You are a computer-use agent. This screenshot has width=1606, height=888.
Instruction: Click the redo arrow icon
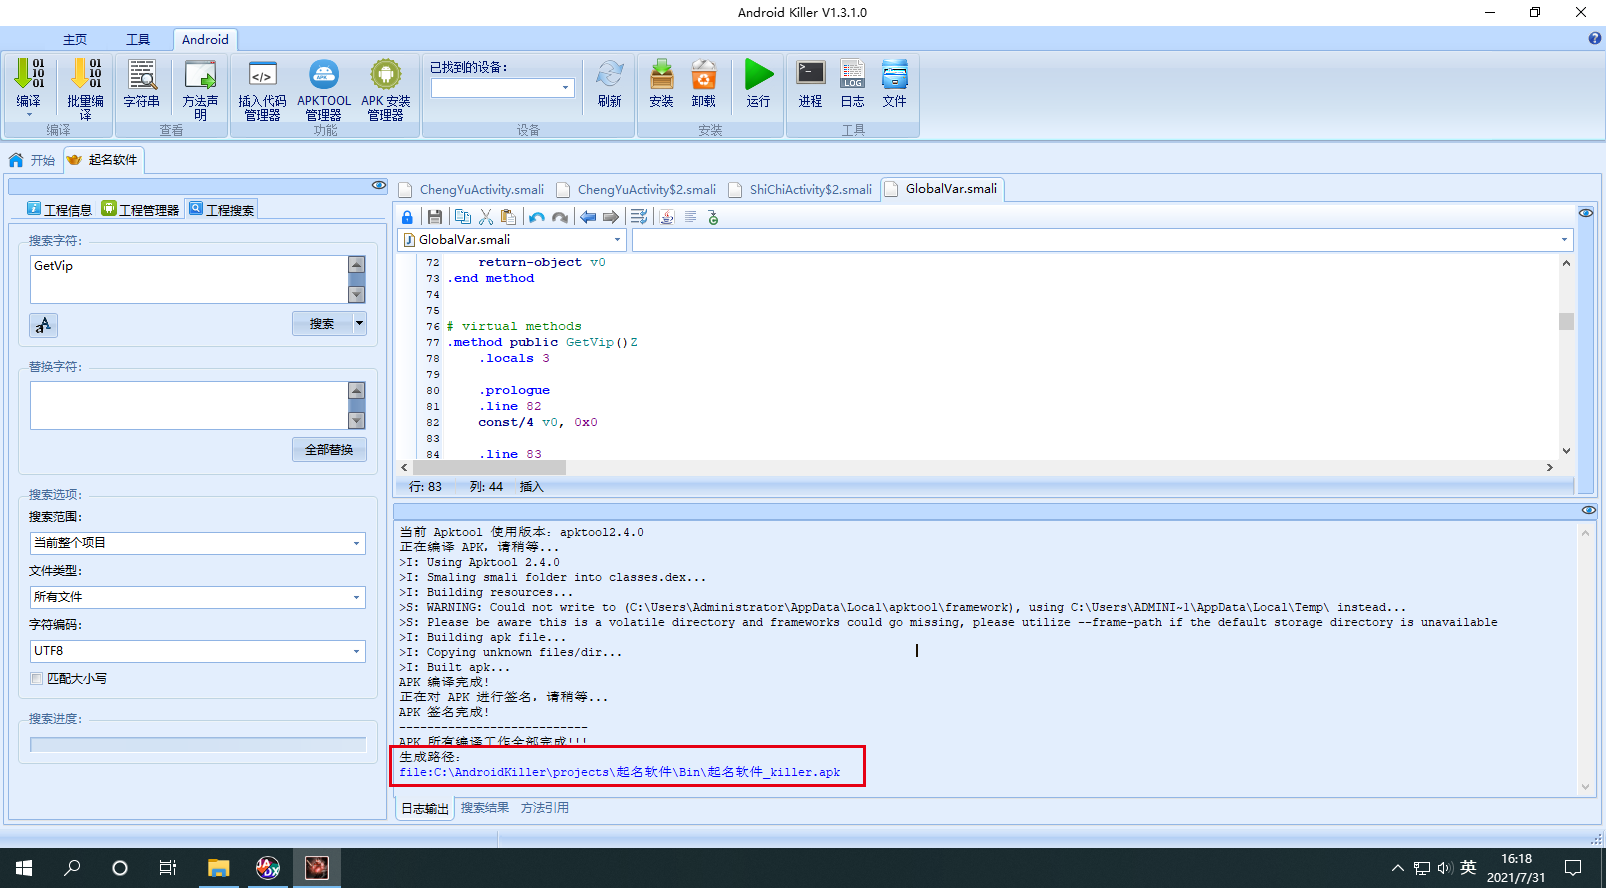click(560, 217)
